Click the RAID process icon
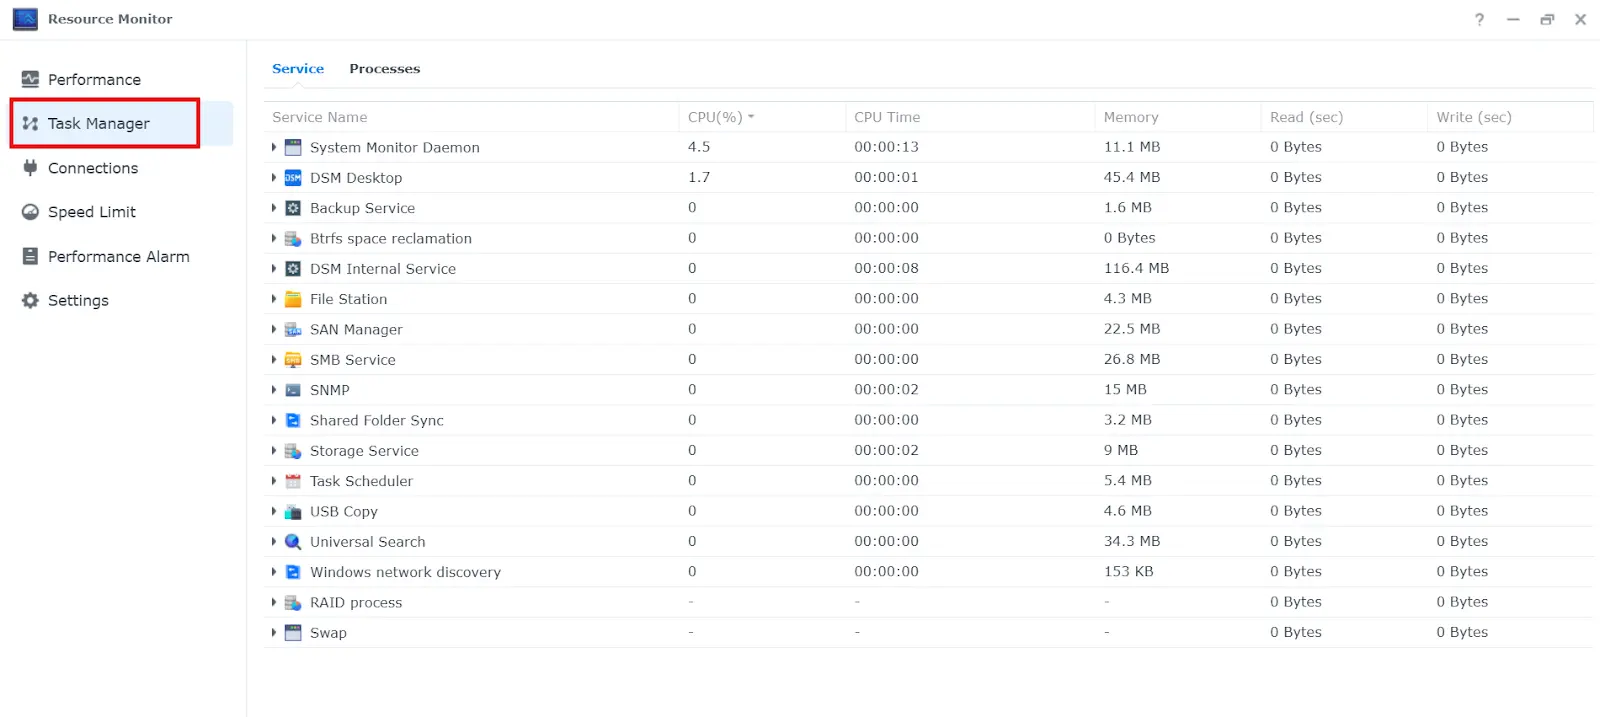Image resolution: width=1600 pixels, height=717 pixels. click(293, 603)
